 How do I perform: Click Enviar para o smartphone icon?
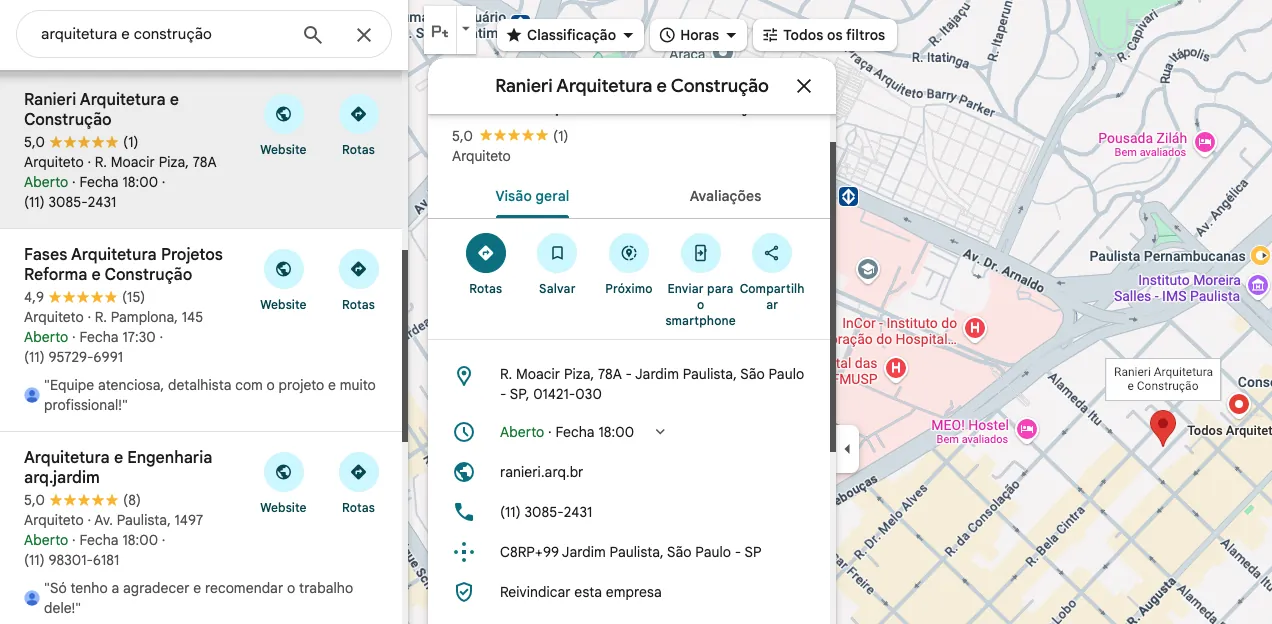[x=700, y=253]
